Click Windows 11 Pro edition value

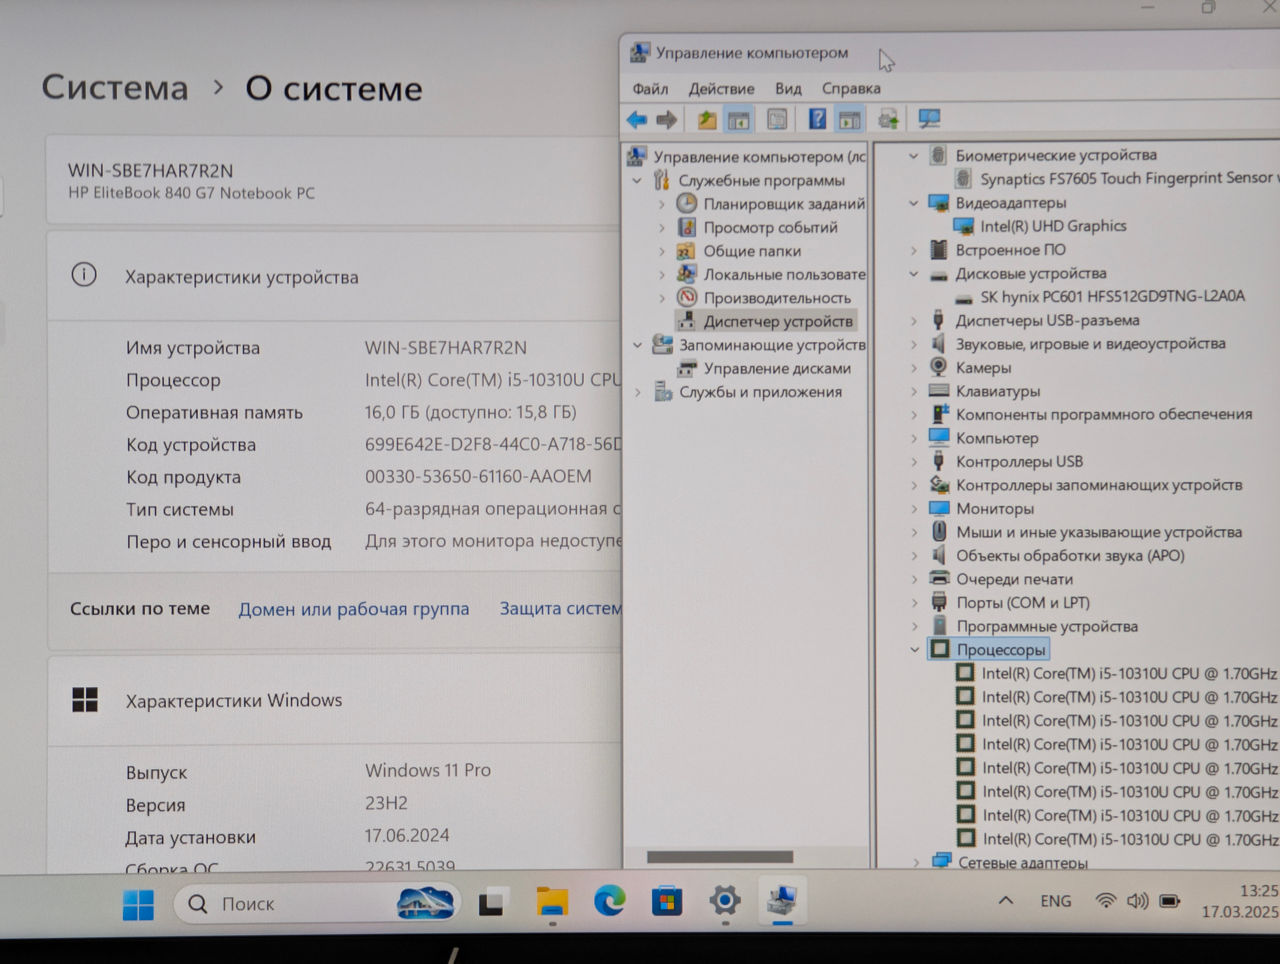tap(428, 770)
